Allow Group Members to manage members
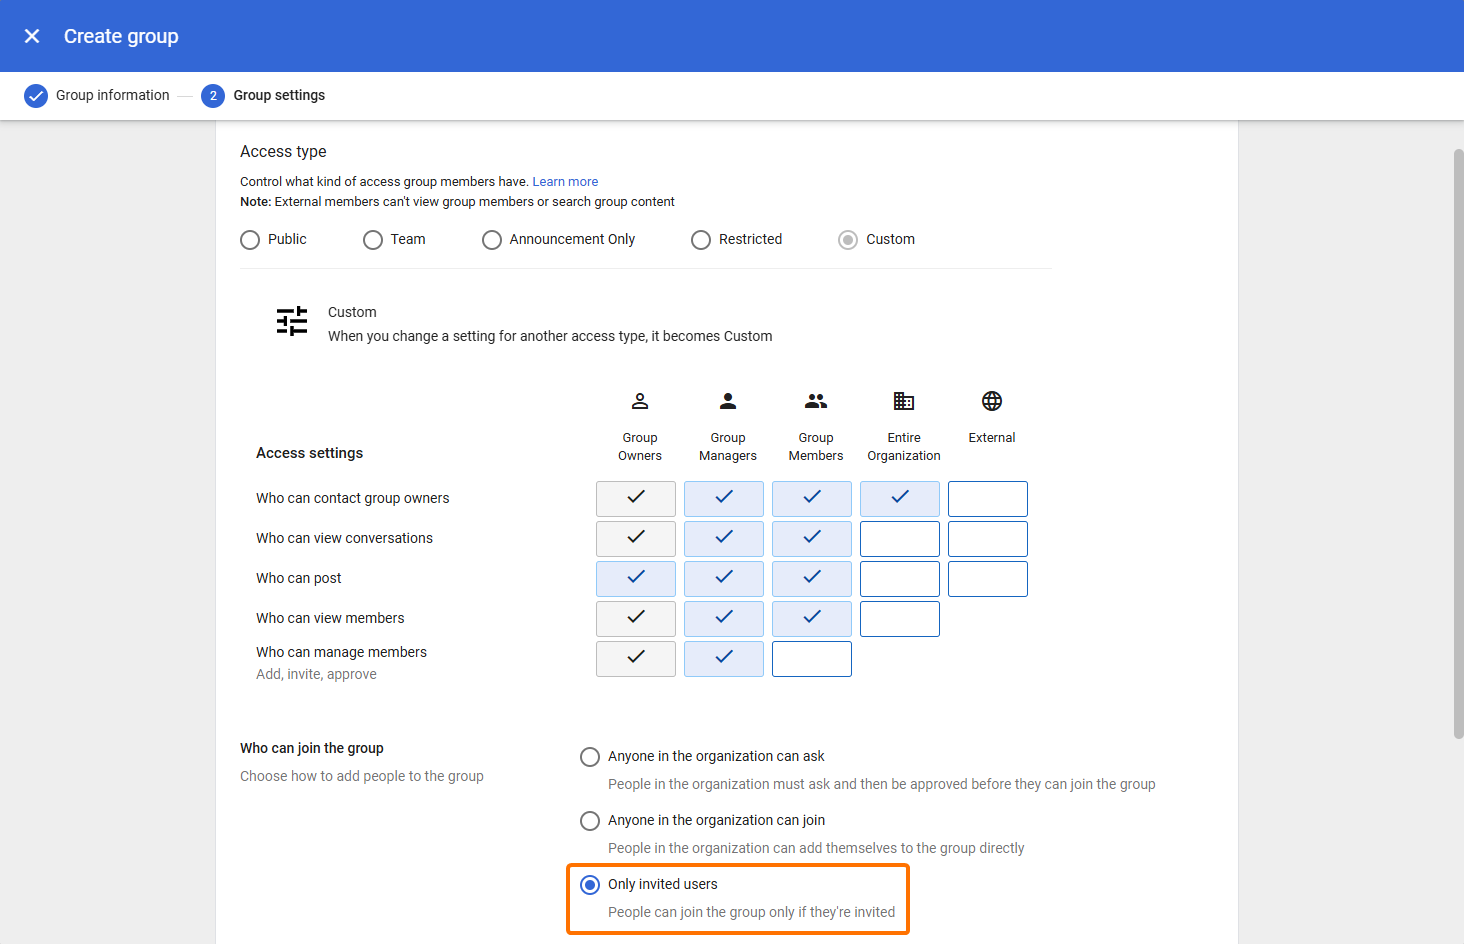The height and width of the screenshot is (944, 1464). coord(812,659)
